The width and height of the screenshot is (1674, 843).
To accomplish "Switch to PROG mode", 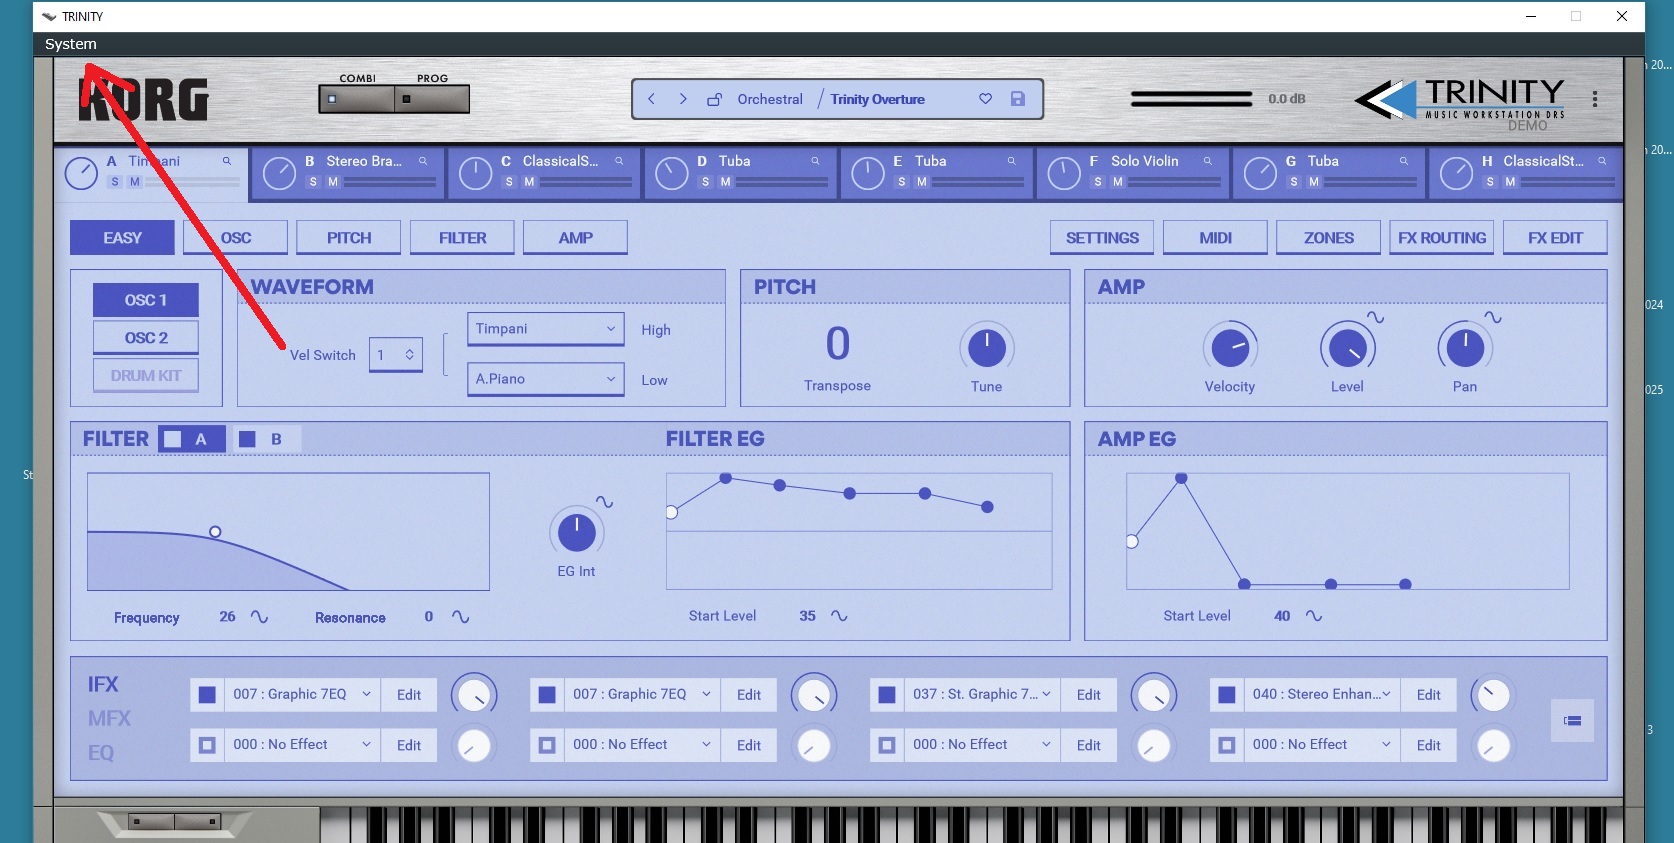I will click(x=432, y=99).
